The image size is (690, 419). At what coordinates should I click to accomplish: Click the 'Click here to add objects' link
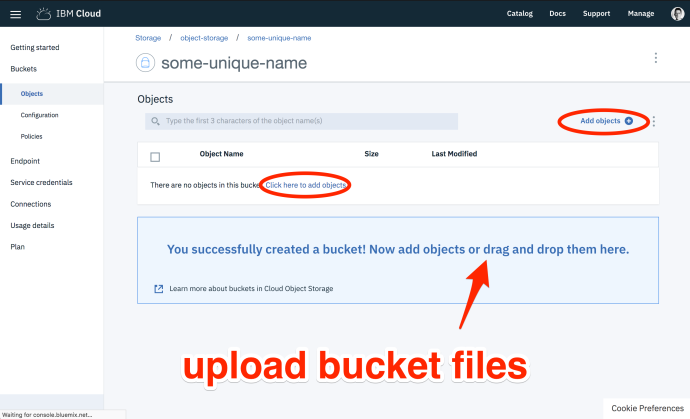point(305,185)
